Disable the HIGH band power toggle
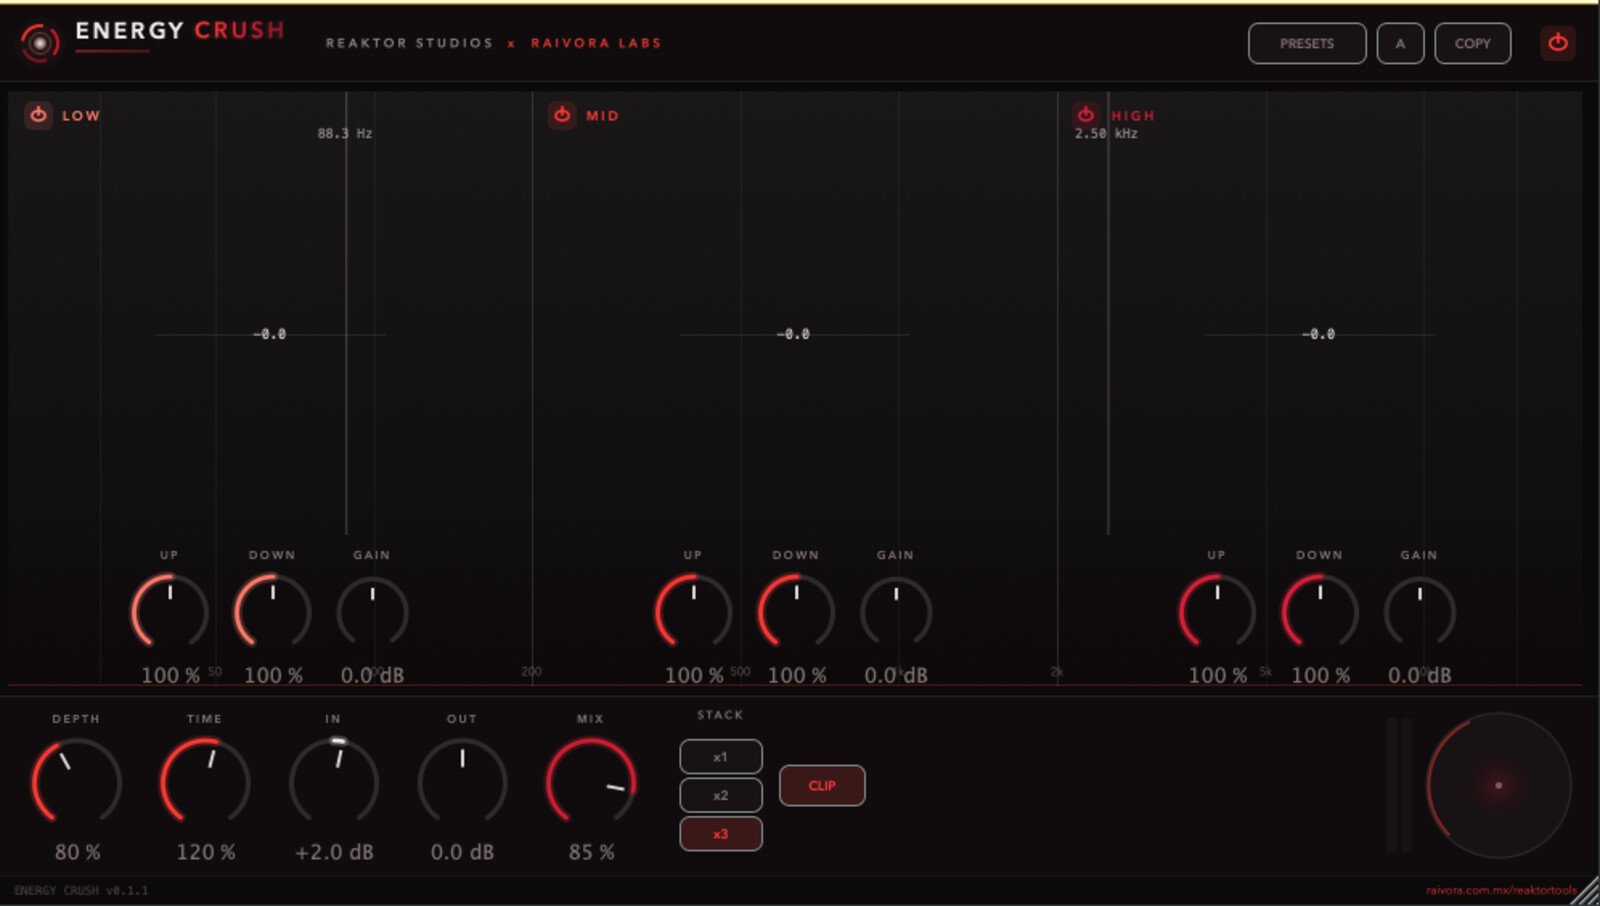The height and width of the screenshot is (906, 1600). tap(1086, 115)
